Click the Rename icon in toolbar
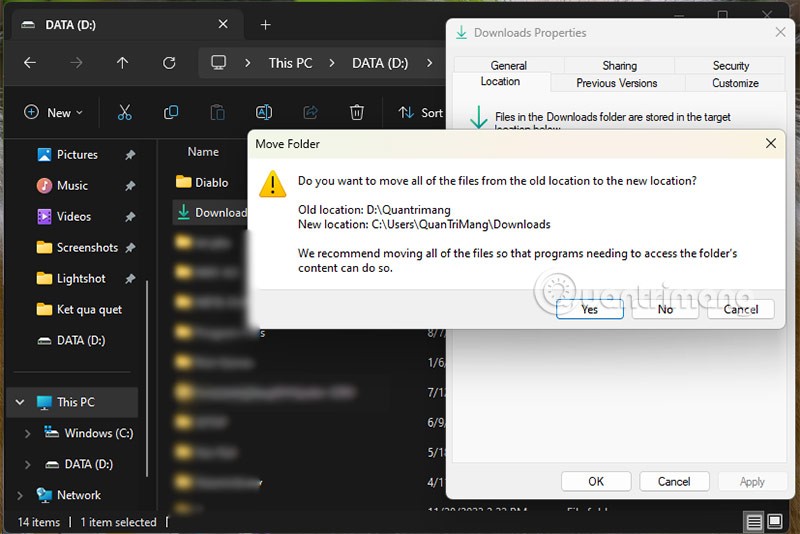800x534 pixels. tap(264, 113)
